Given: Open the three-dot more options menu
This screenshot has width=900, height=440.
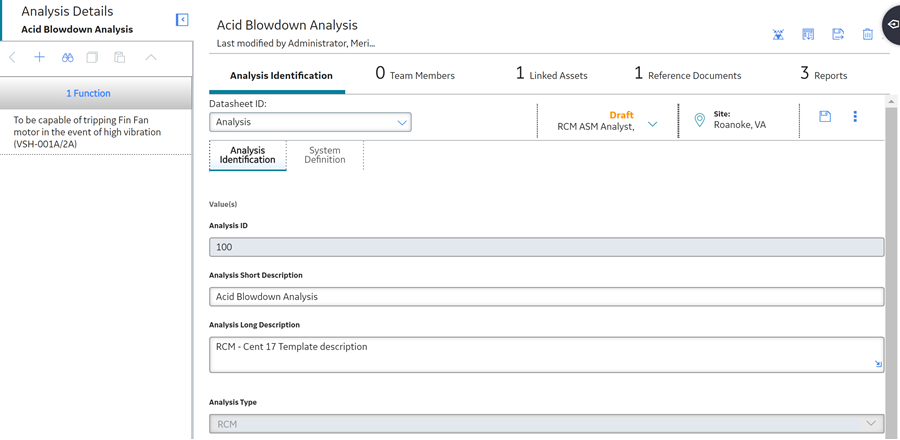Looking at the screenshot, I should coord(855,116).
